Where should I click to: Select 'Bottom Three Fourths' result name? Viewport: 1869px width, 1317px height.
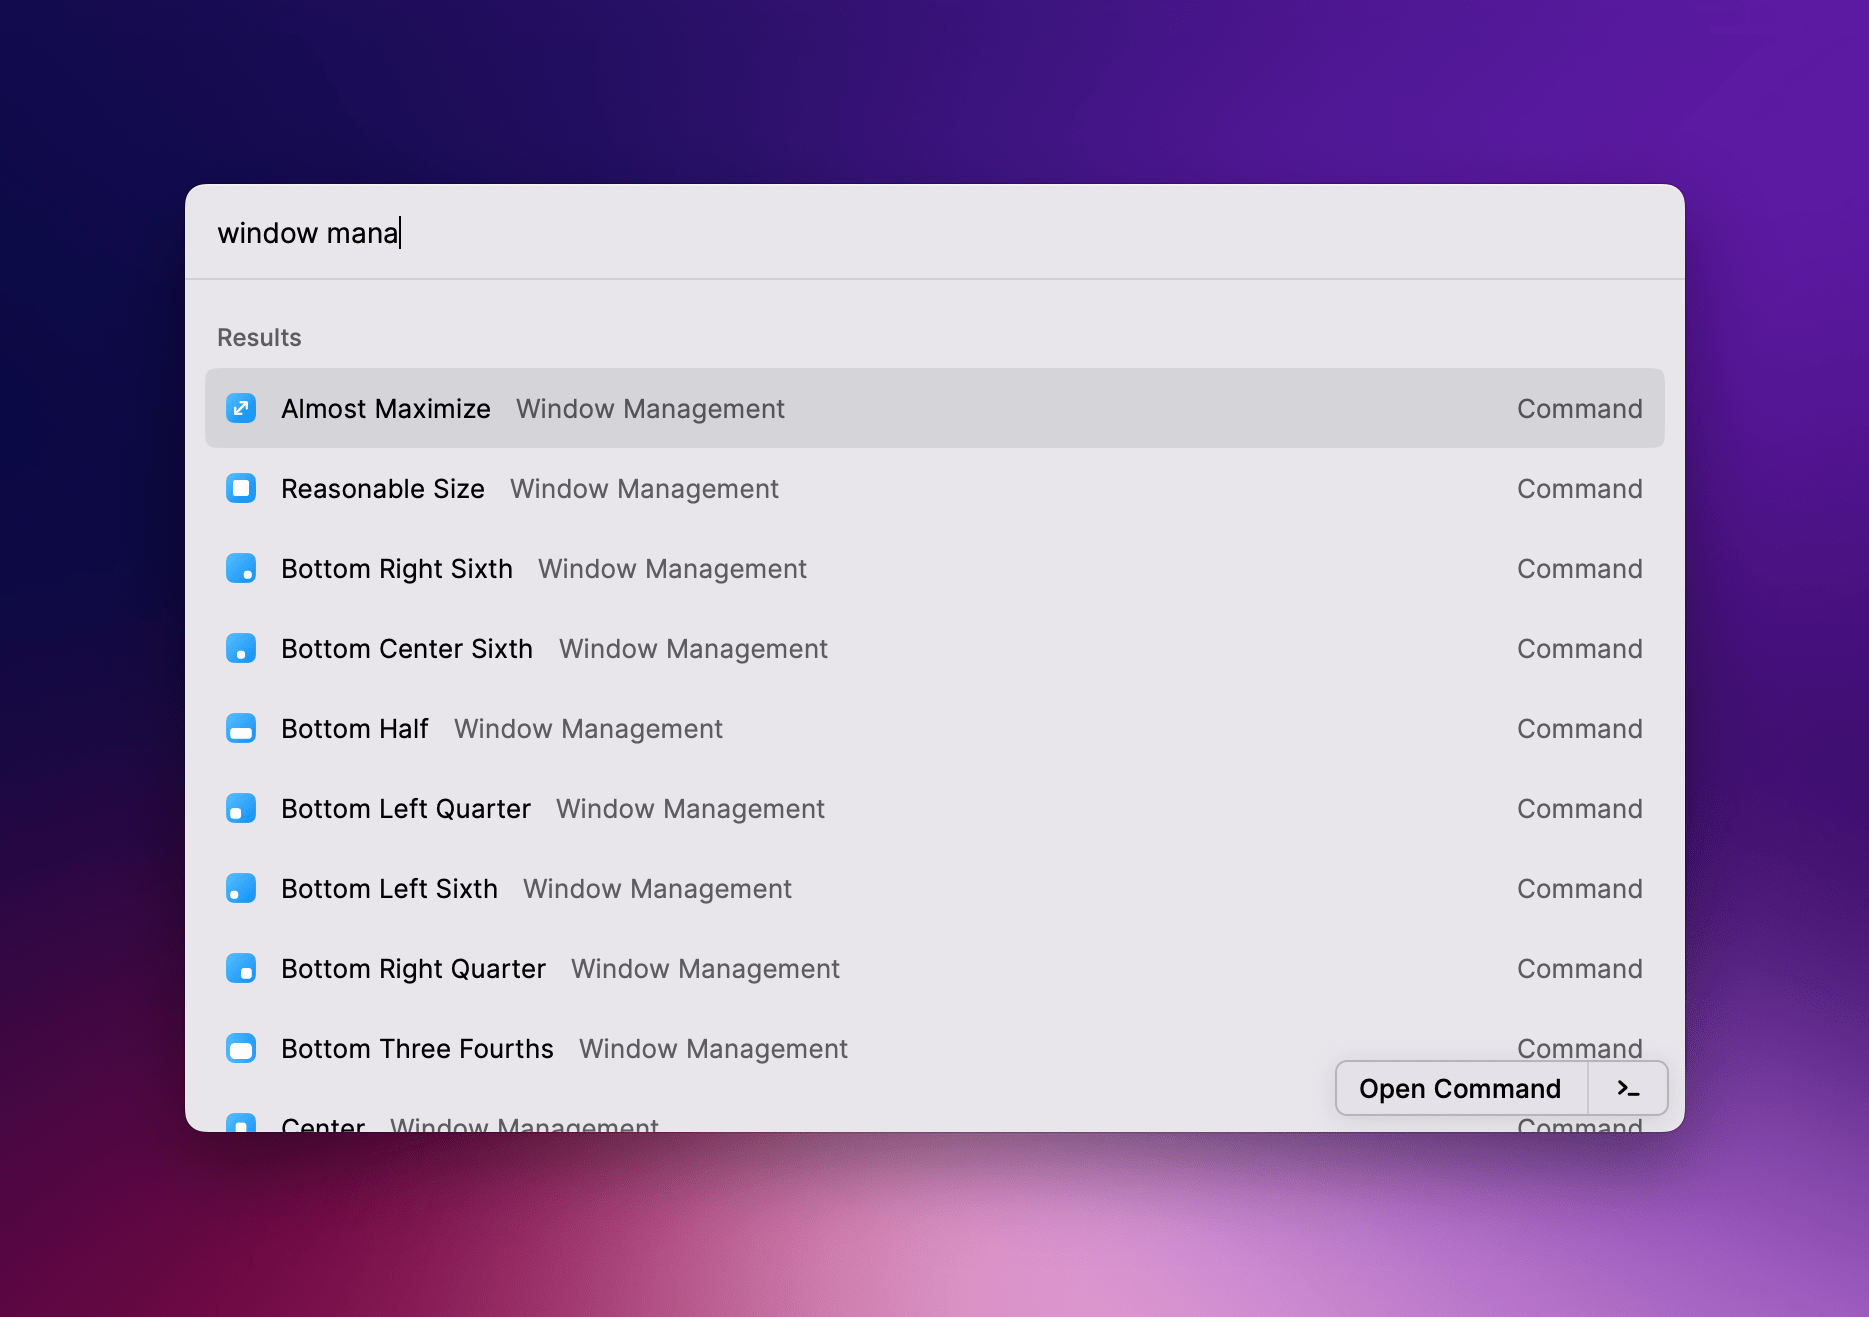(417, 1049)
